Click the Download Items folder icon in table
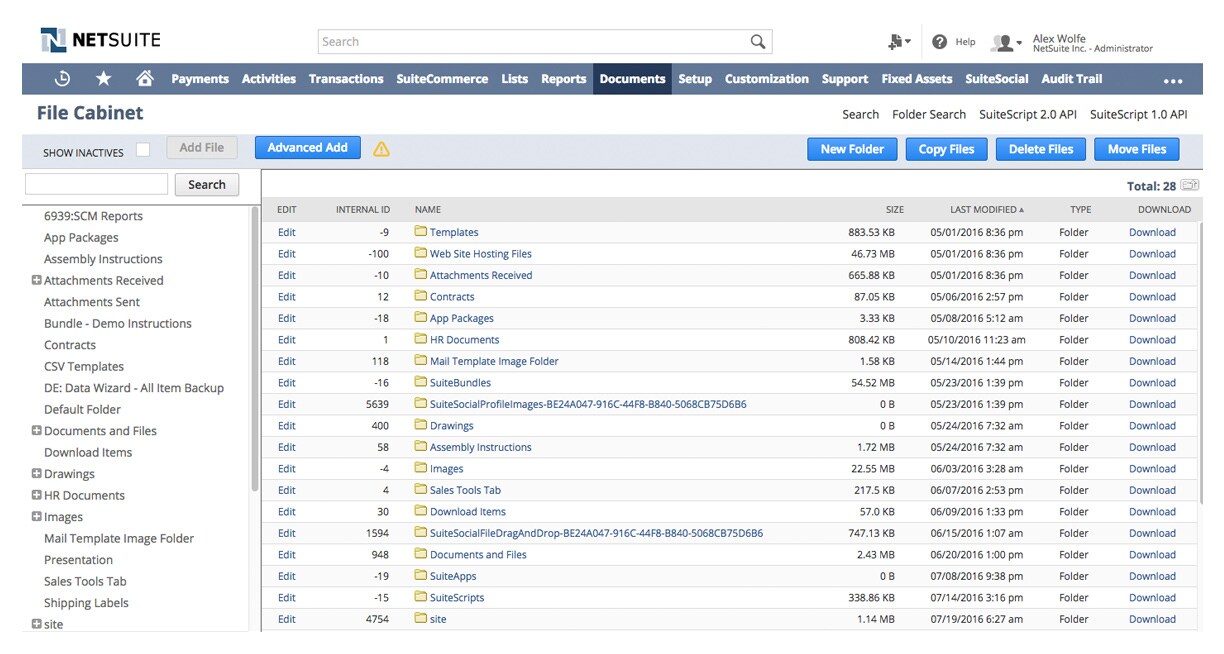1224x654 pixels. pos(421,511)
